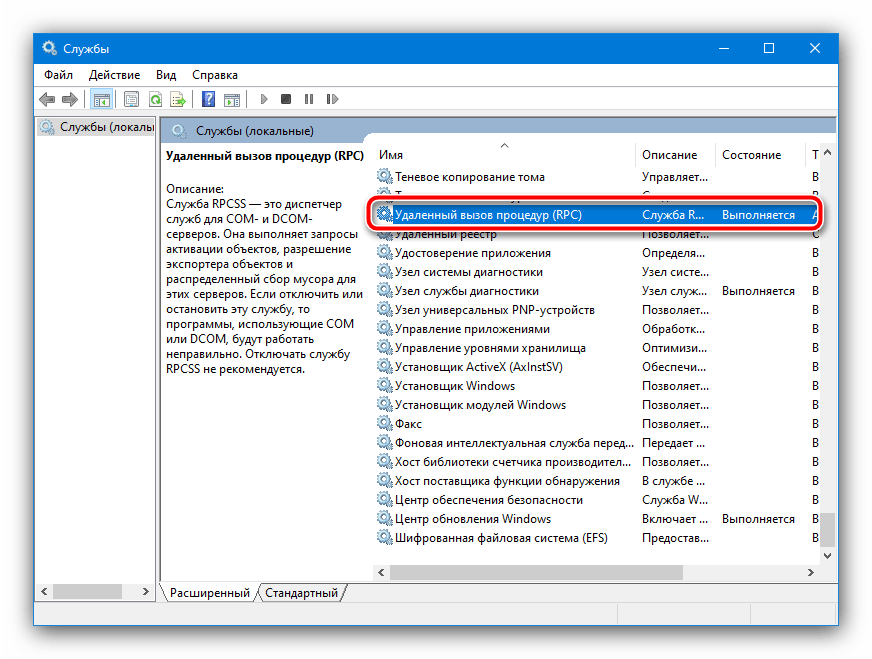Open the Действие menu
872x659 pixels.
coord(115,75)
